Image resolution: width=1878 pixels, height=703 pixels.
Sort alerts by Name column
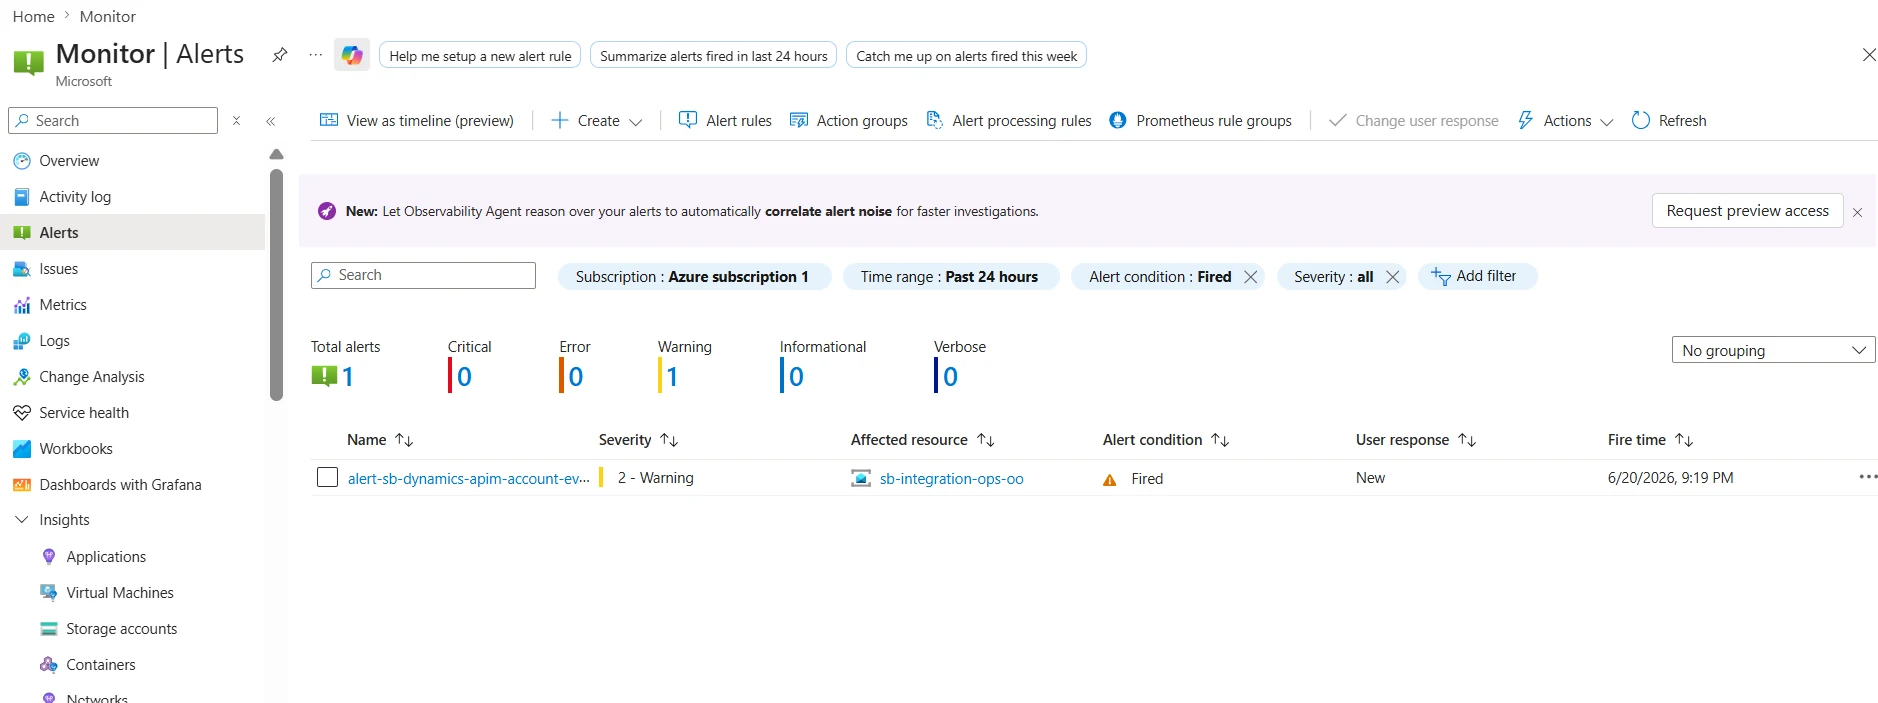point(380,440)
